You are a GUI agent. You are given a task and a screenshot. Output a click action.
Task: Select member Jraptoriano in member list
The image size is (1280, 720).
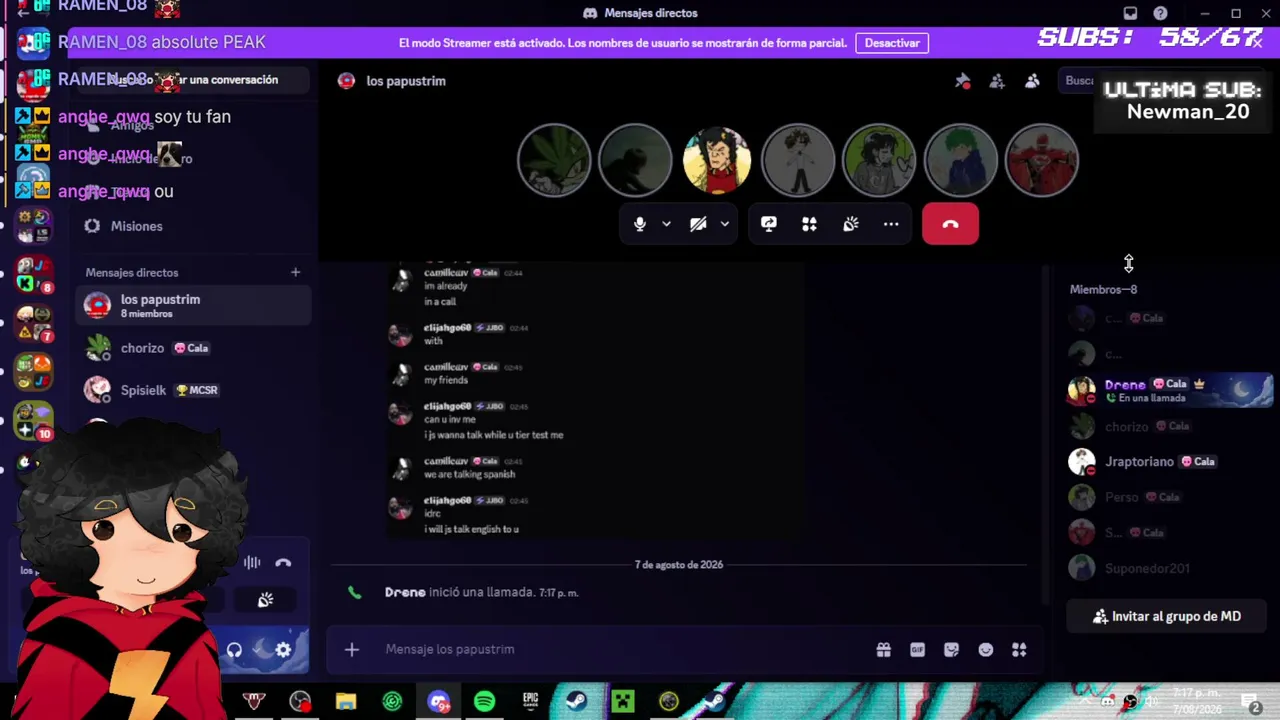[x=1169, y=462]
